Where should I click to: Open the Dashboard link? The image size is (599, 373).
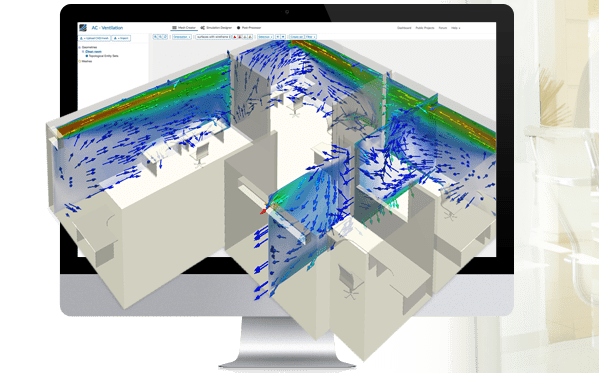pos(404,28)
